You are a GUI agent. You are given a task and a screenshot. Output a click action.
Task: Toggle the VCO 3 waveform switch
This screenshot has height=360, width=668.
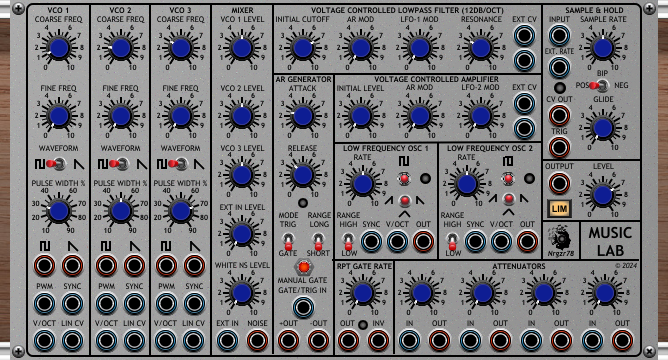(x=178, y=164)
